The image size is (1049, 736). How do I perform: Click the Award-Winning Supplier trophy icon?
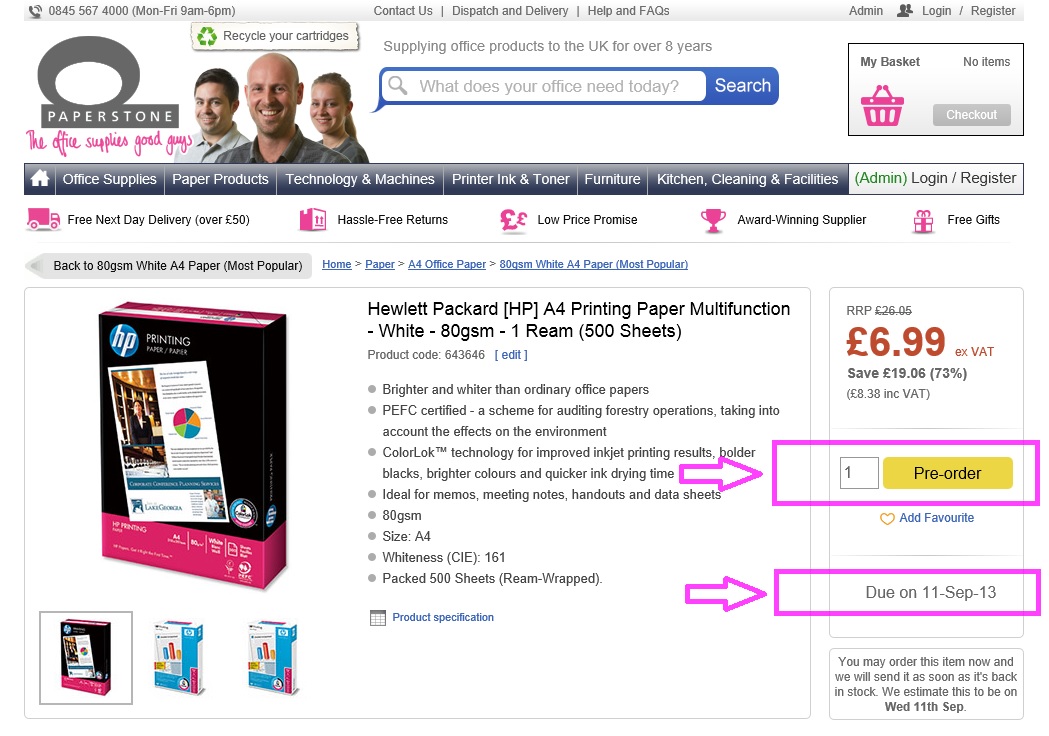pos(713,220)
